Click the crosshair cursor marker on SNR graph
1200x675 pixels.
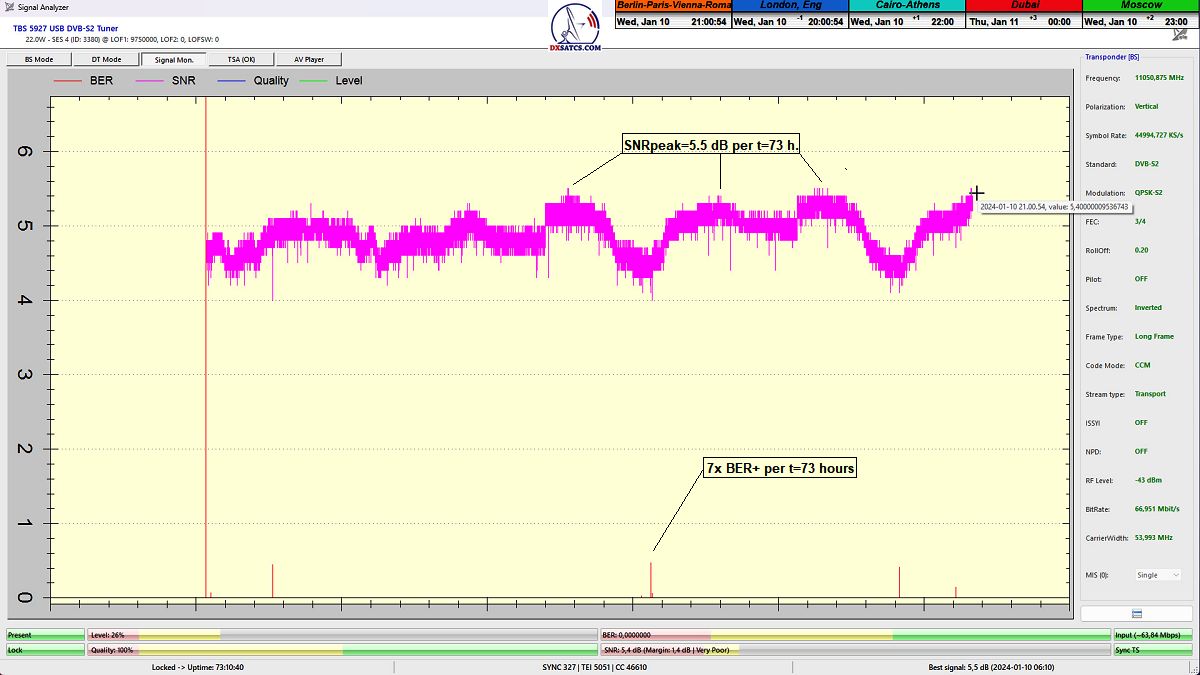[976, 193]
